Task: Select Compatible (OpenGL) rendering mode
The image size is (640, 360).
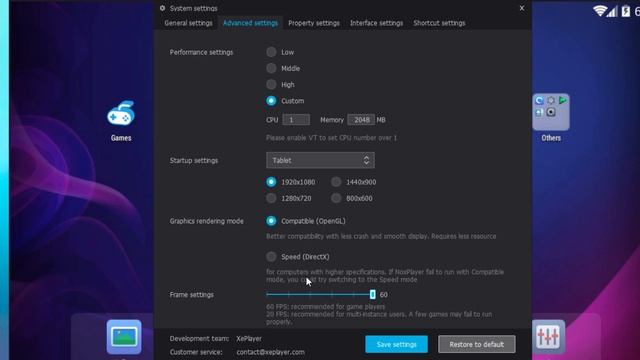Action: [x=271, y=221]
